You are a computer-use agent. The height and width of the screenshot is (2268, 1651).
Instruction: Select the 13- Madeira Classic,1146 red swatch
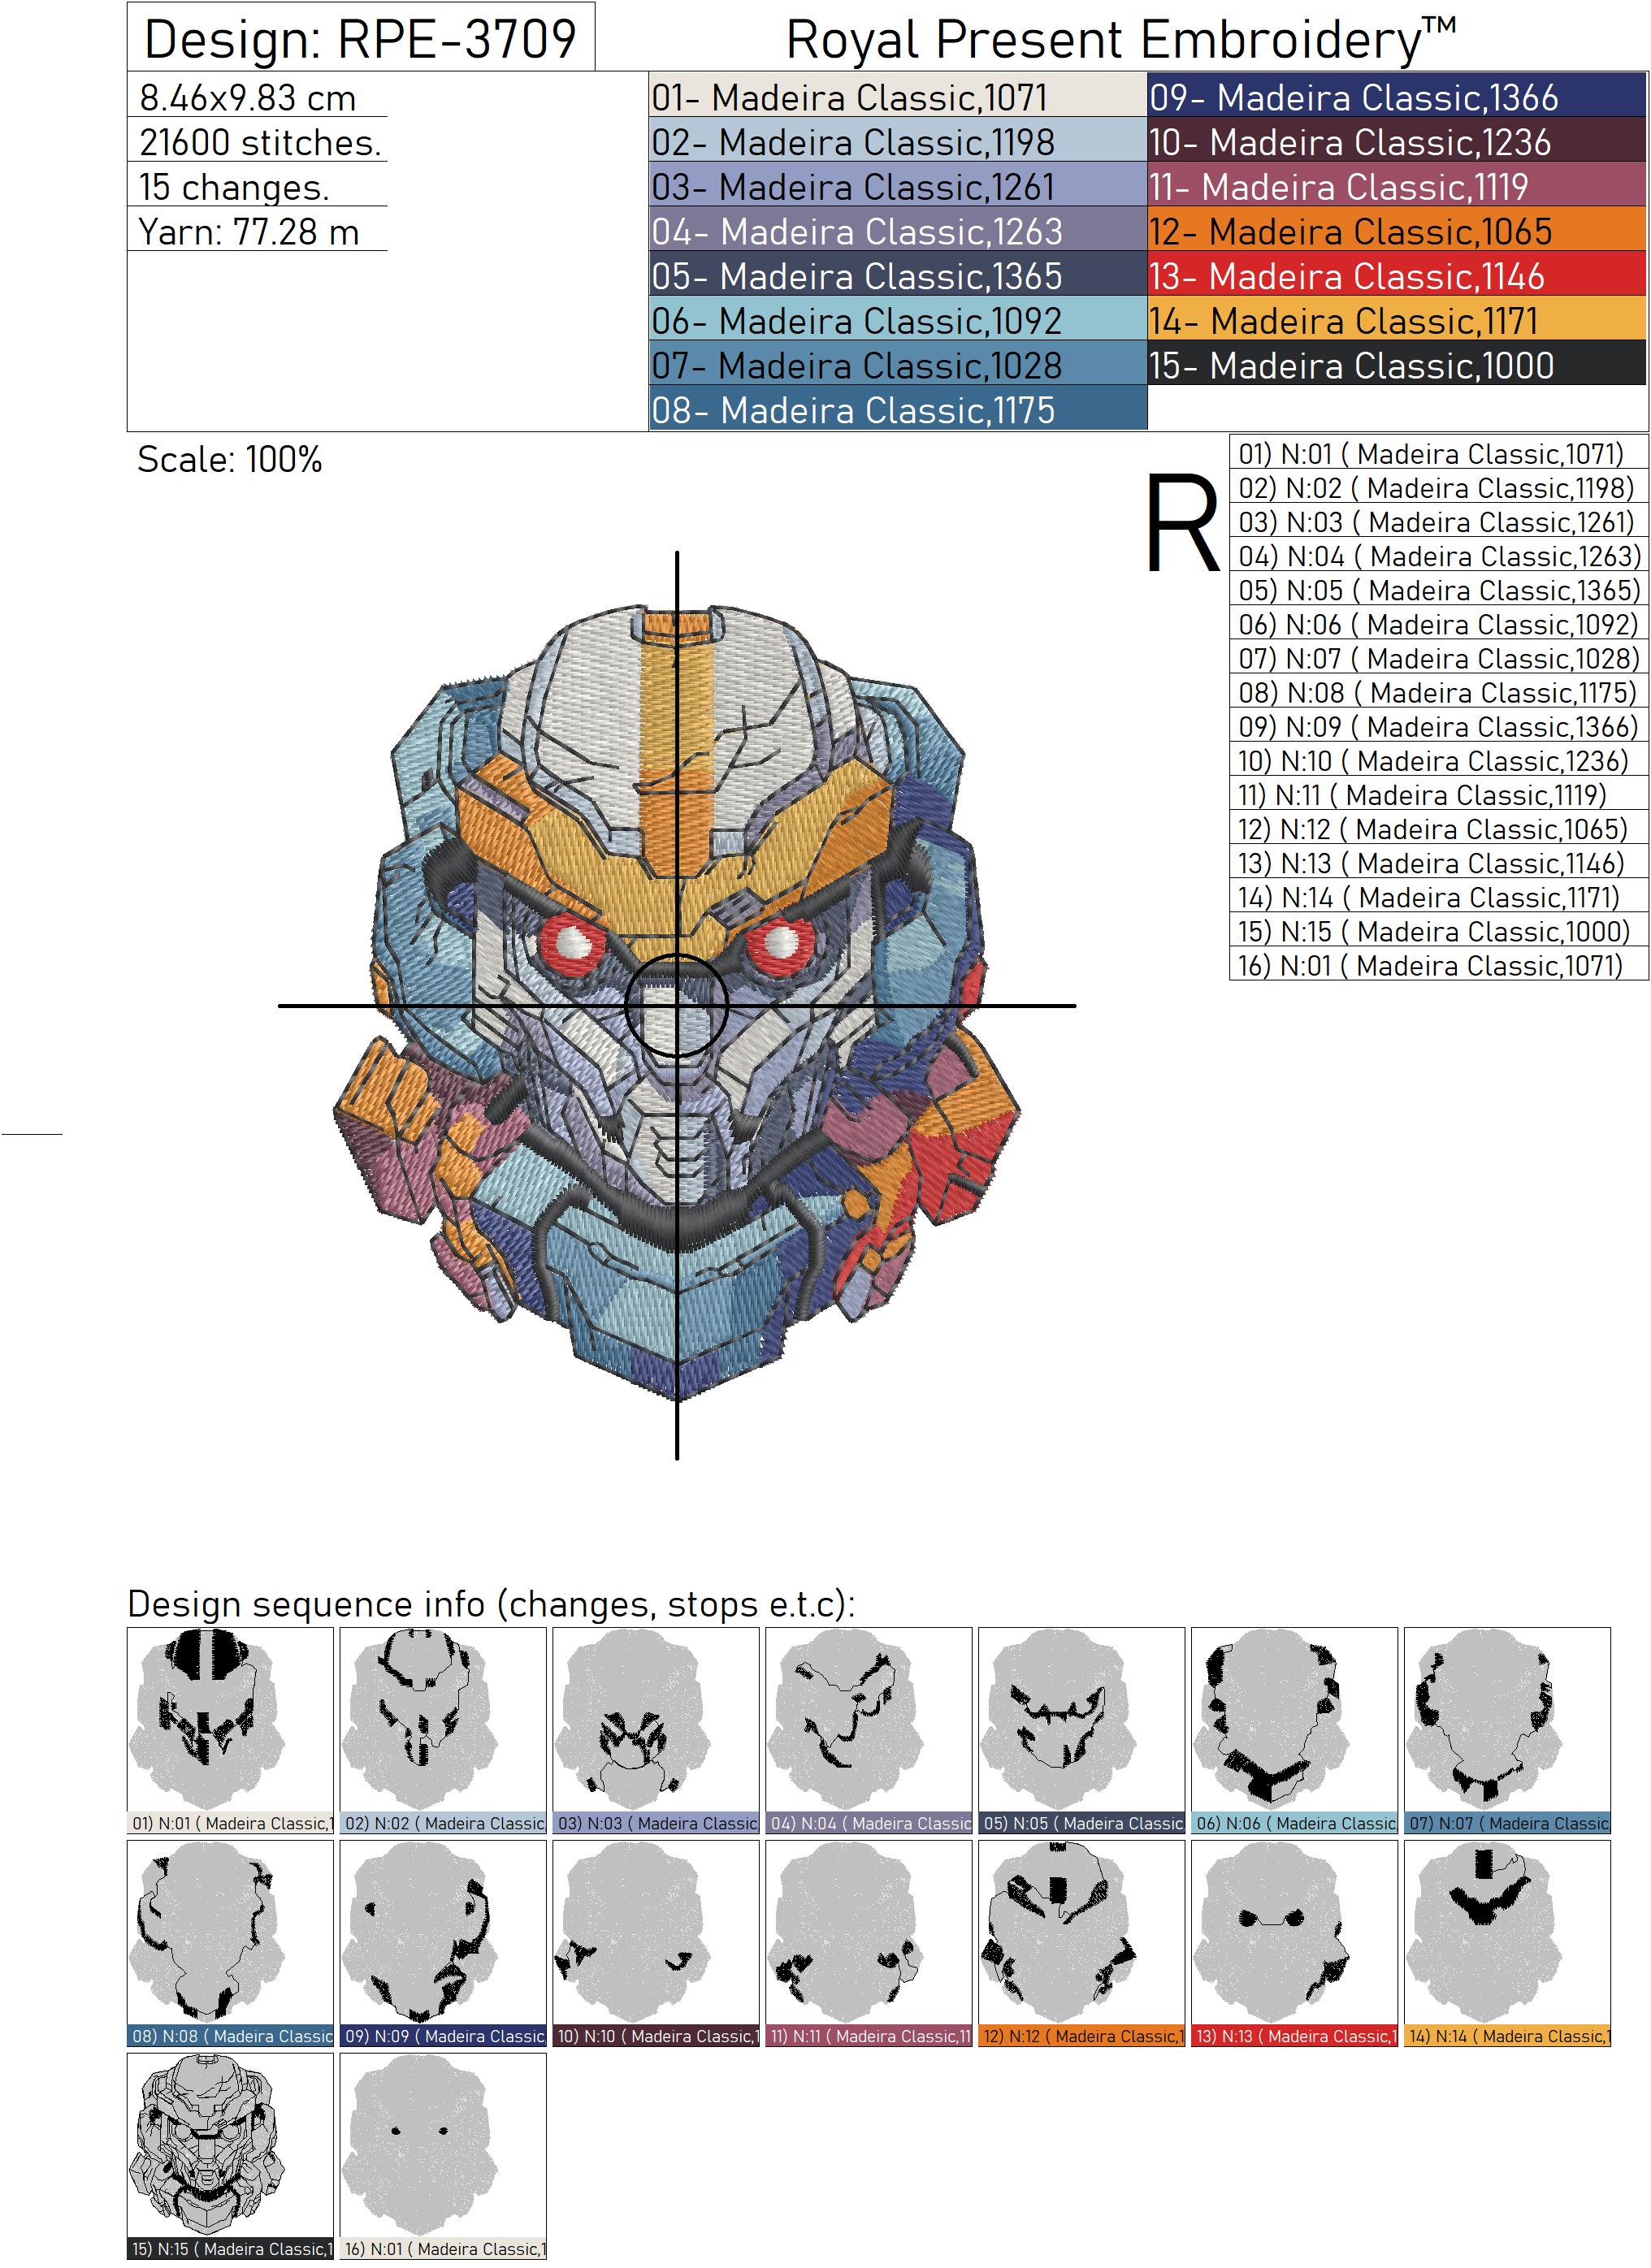tap(1395, 276)
